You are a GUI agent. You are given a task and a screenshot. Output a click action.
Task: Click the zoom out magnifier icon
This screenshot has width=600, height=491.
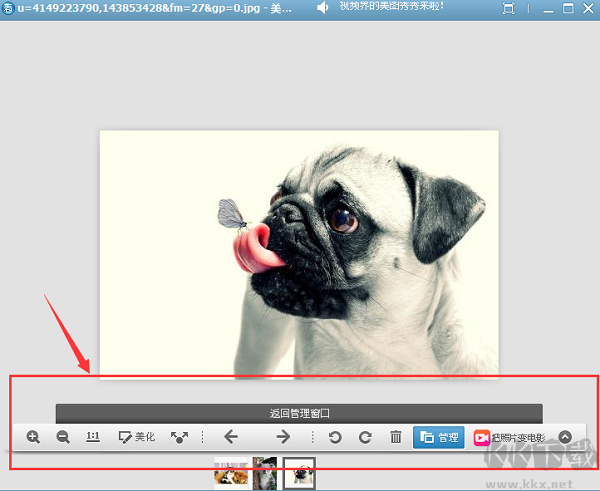point(63,437)
